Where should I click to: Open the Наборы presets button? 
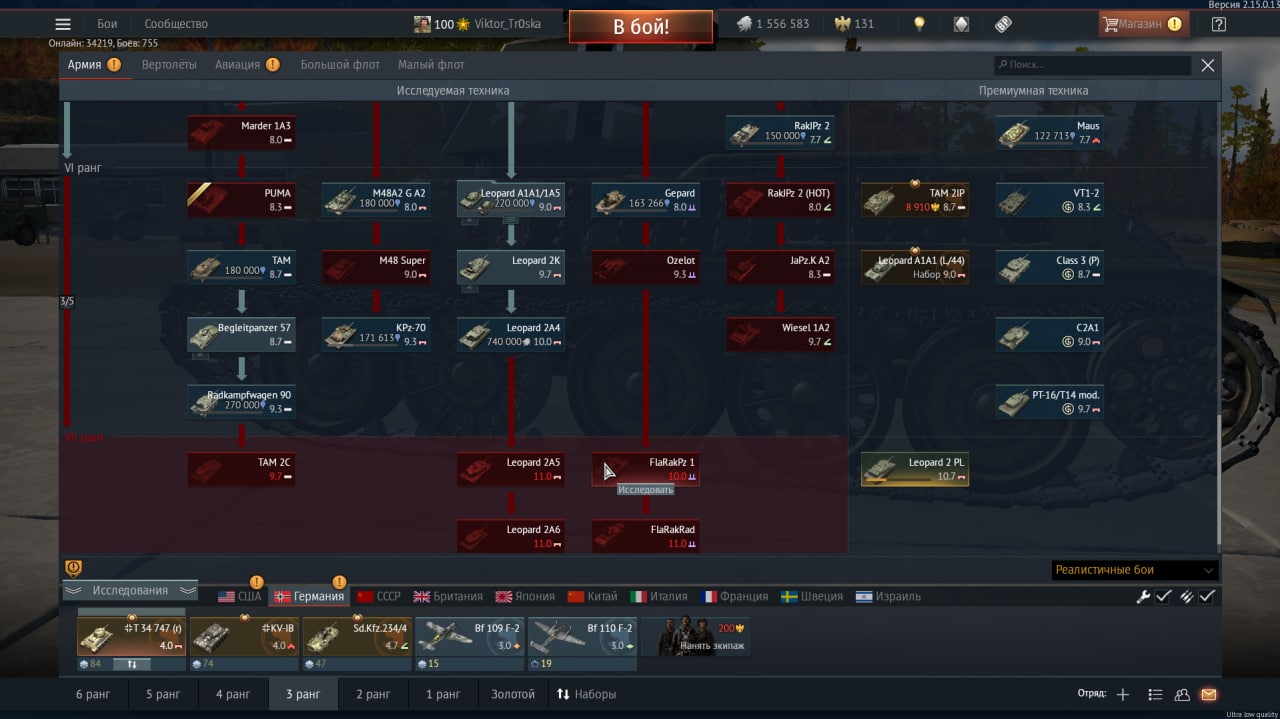tap(586, 694)
